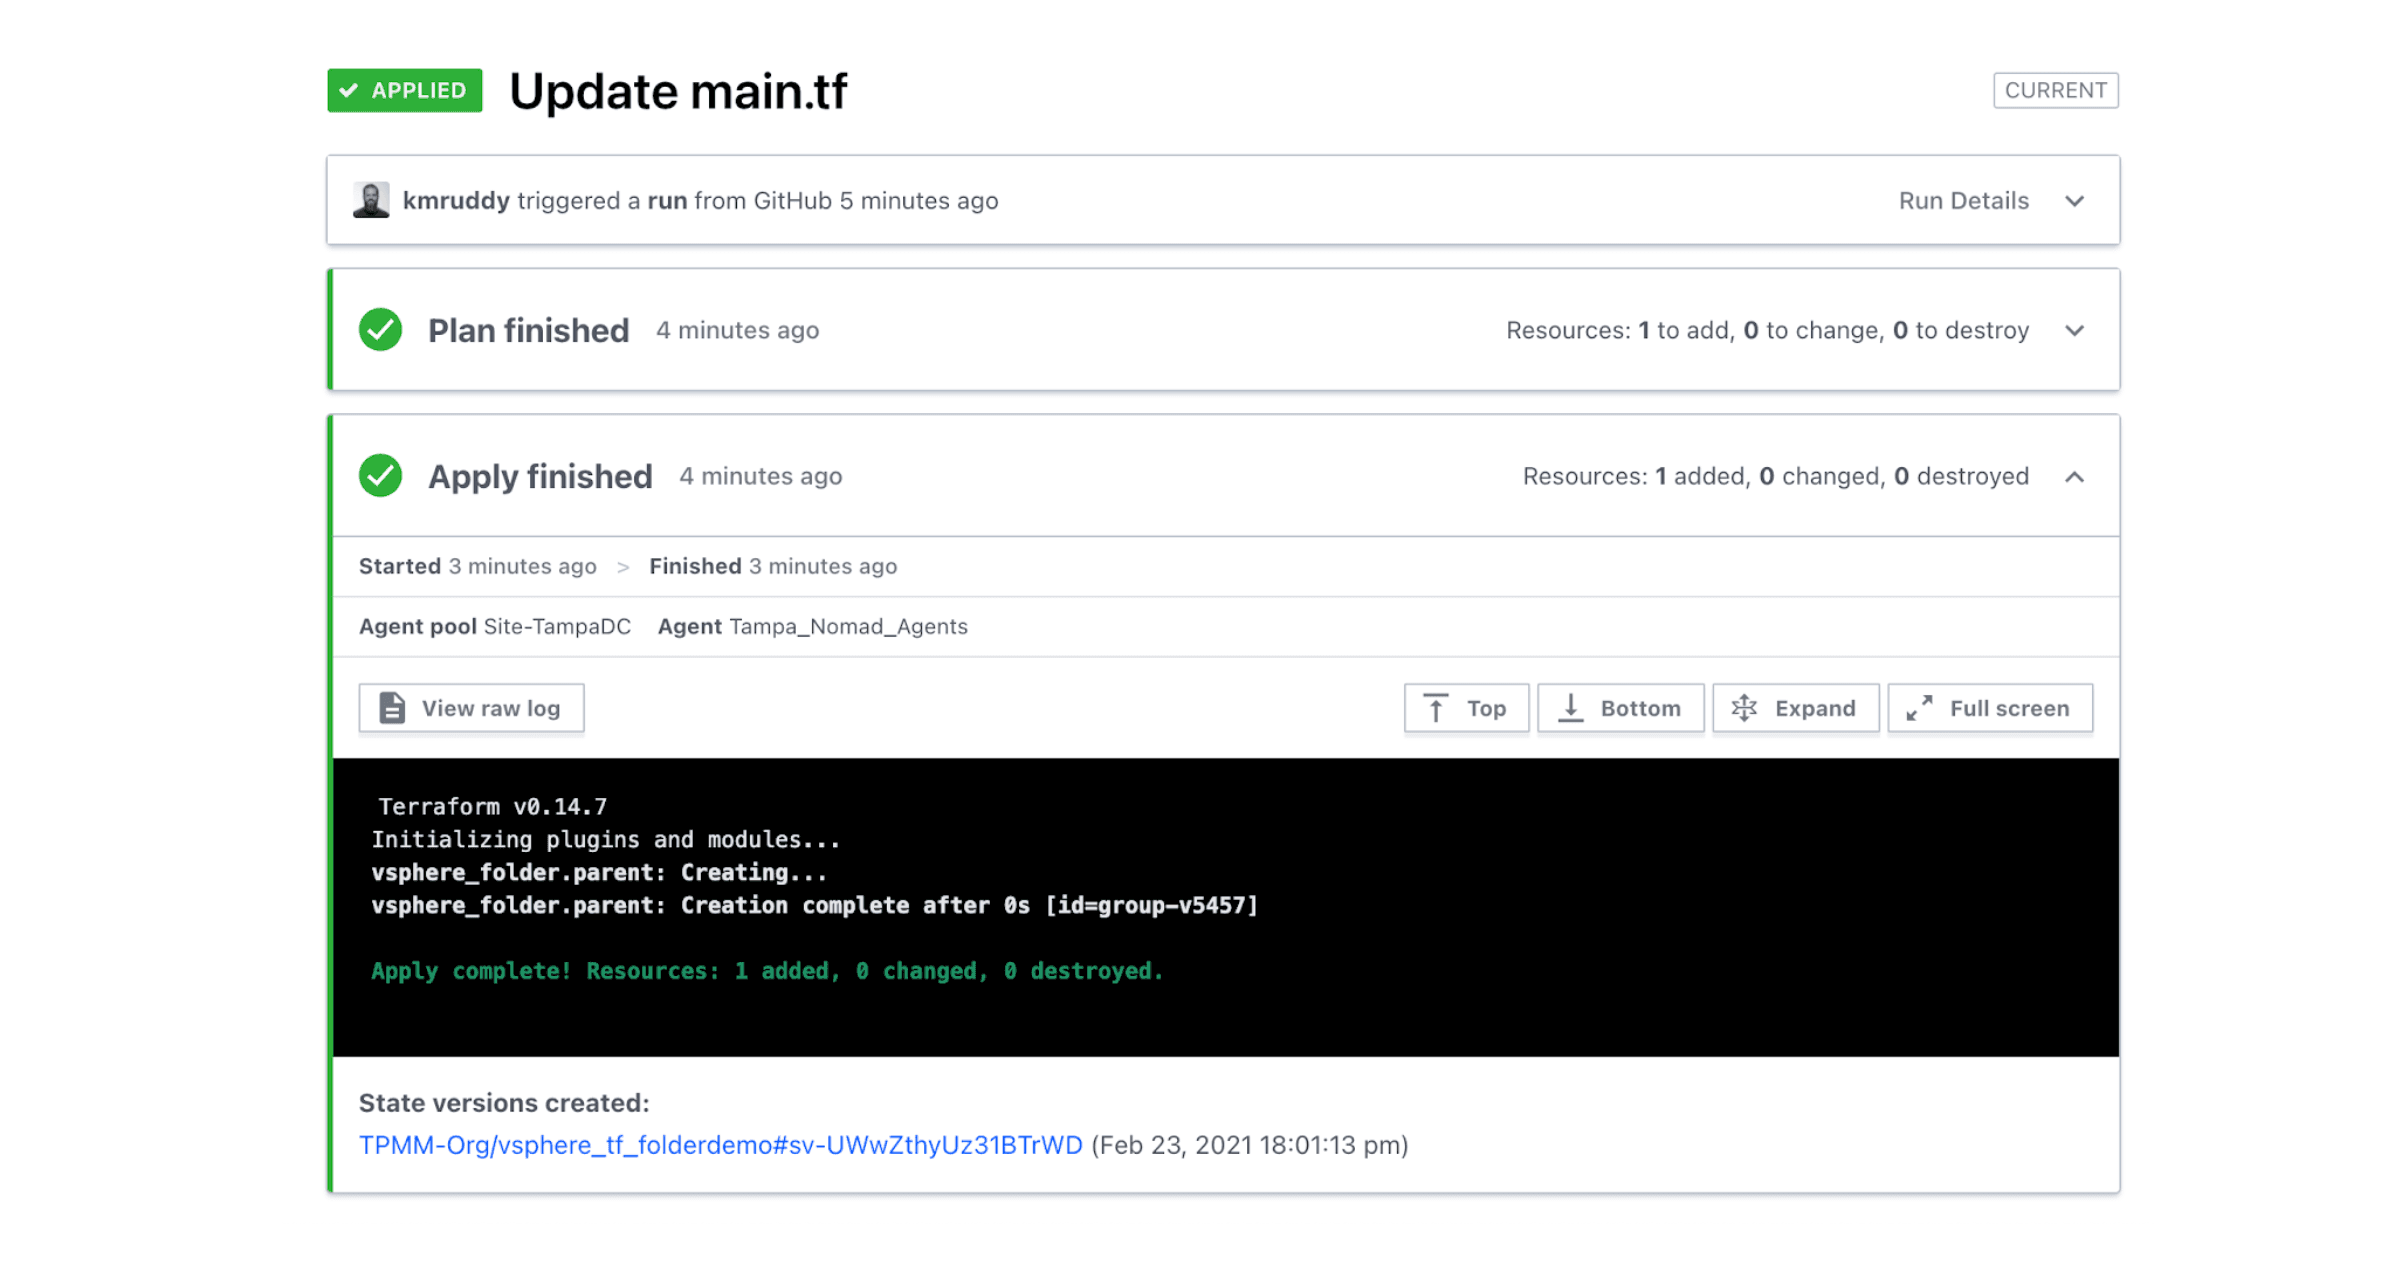
Task: Expand the Run Details chevron
Action: (x=2075, y=201)
